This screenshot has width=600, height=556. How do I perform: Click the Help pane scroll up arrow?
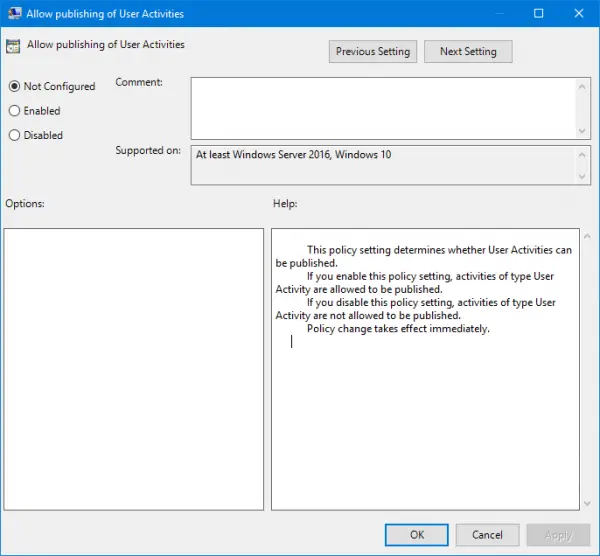(x=587, y=236)
